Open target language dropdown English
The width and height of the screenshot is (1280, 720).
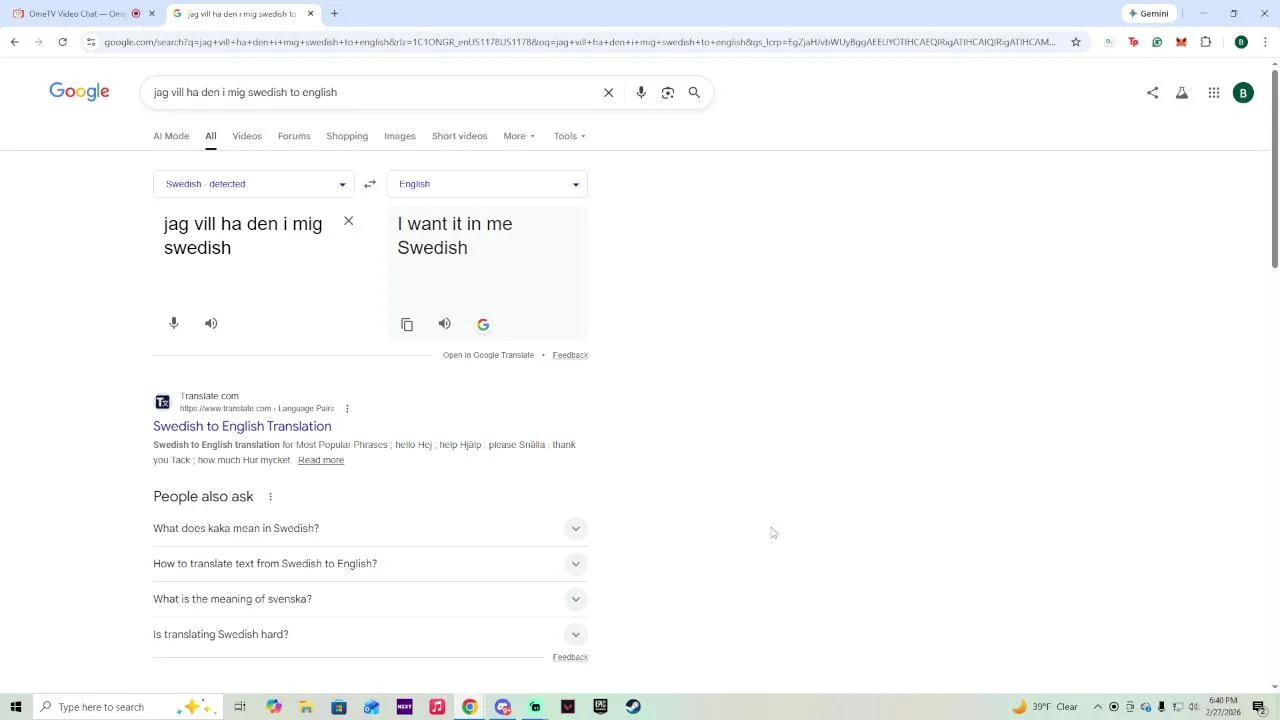(x=487, y=184)
